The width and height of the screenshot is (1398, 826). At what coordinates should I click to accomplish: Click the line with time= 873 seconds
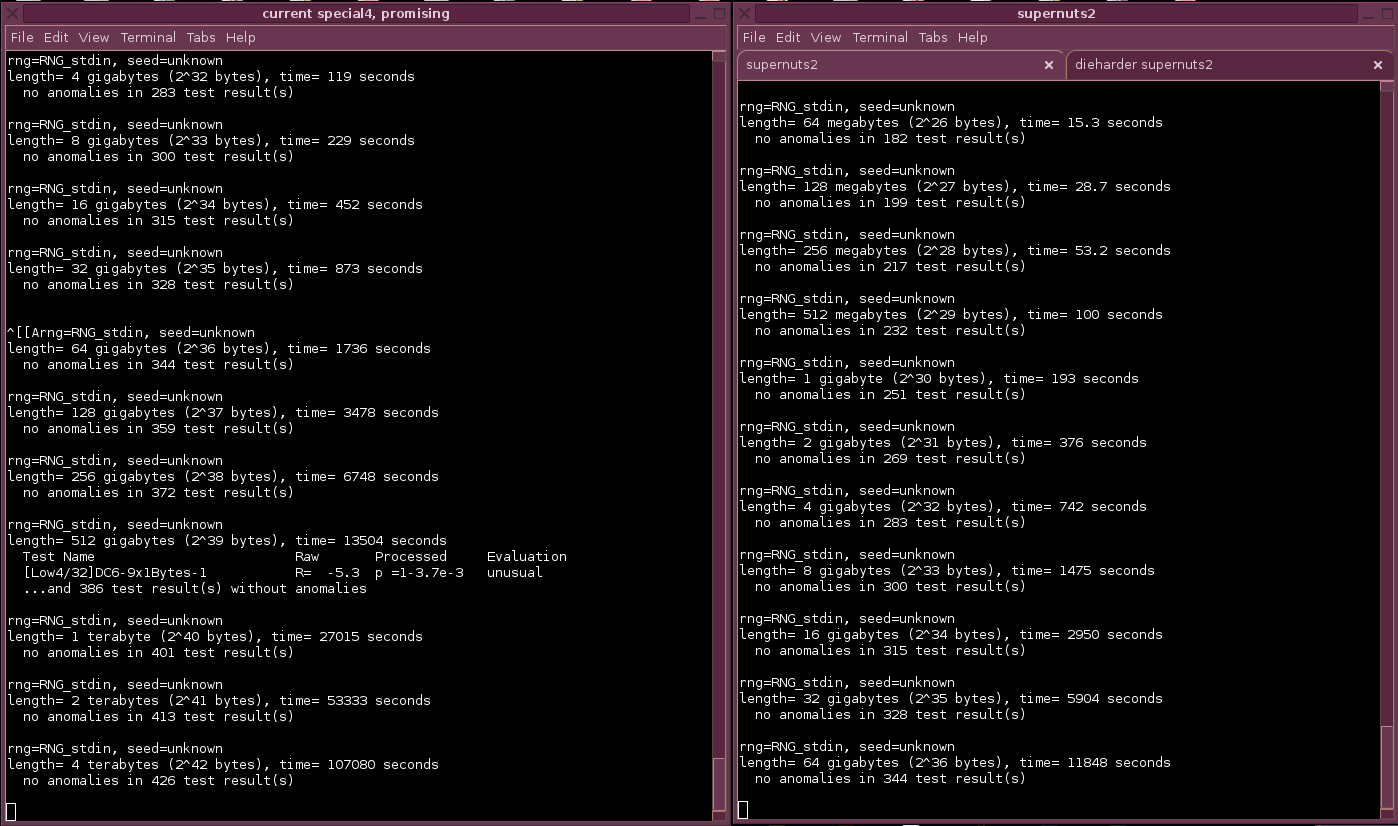[215, 268]
